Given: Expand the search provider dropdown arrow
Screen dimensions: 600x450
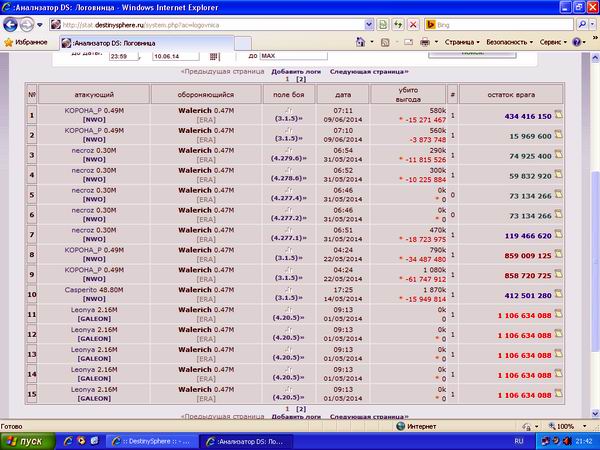Looking at the screenshot, I should 593,25.
